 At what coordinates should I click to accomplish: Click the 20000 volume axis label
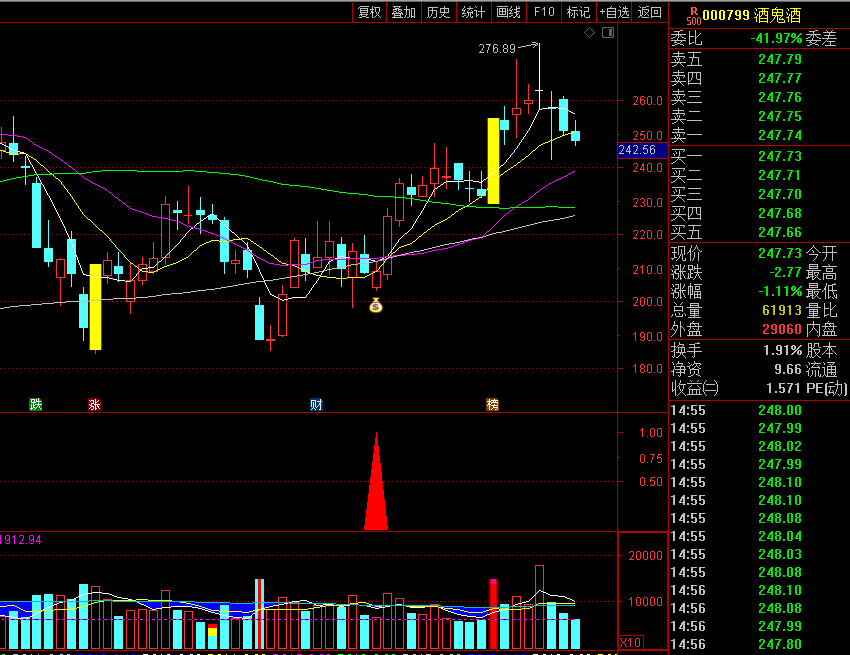click(x=645, y=556)
